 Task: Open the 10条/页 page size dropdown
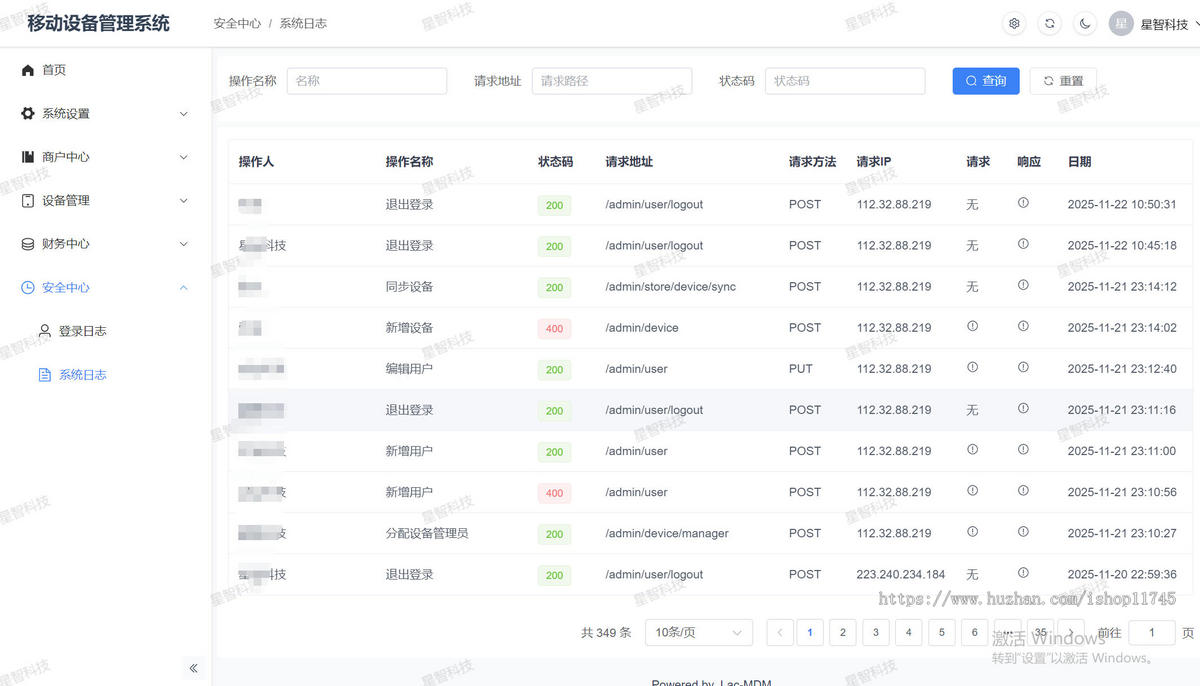coord(699,632)
